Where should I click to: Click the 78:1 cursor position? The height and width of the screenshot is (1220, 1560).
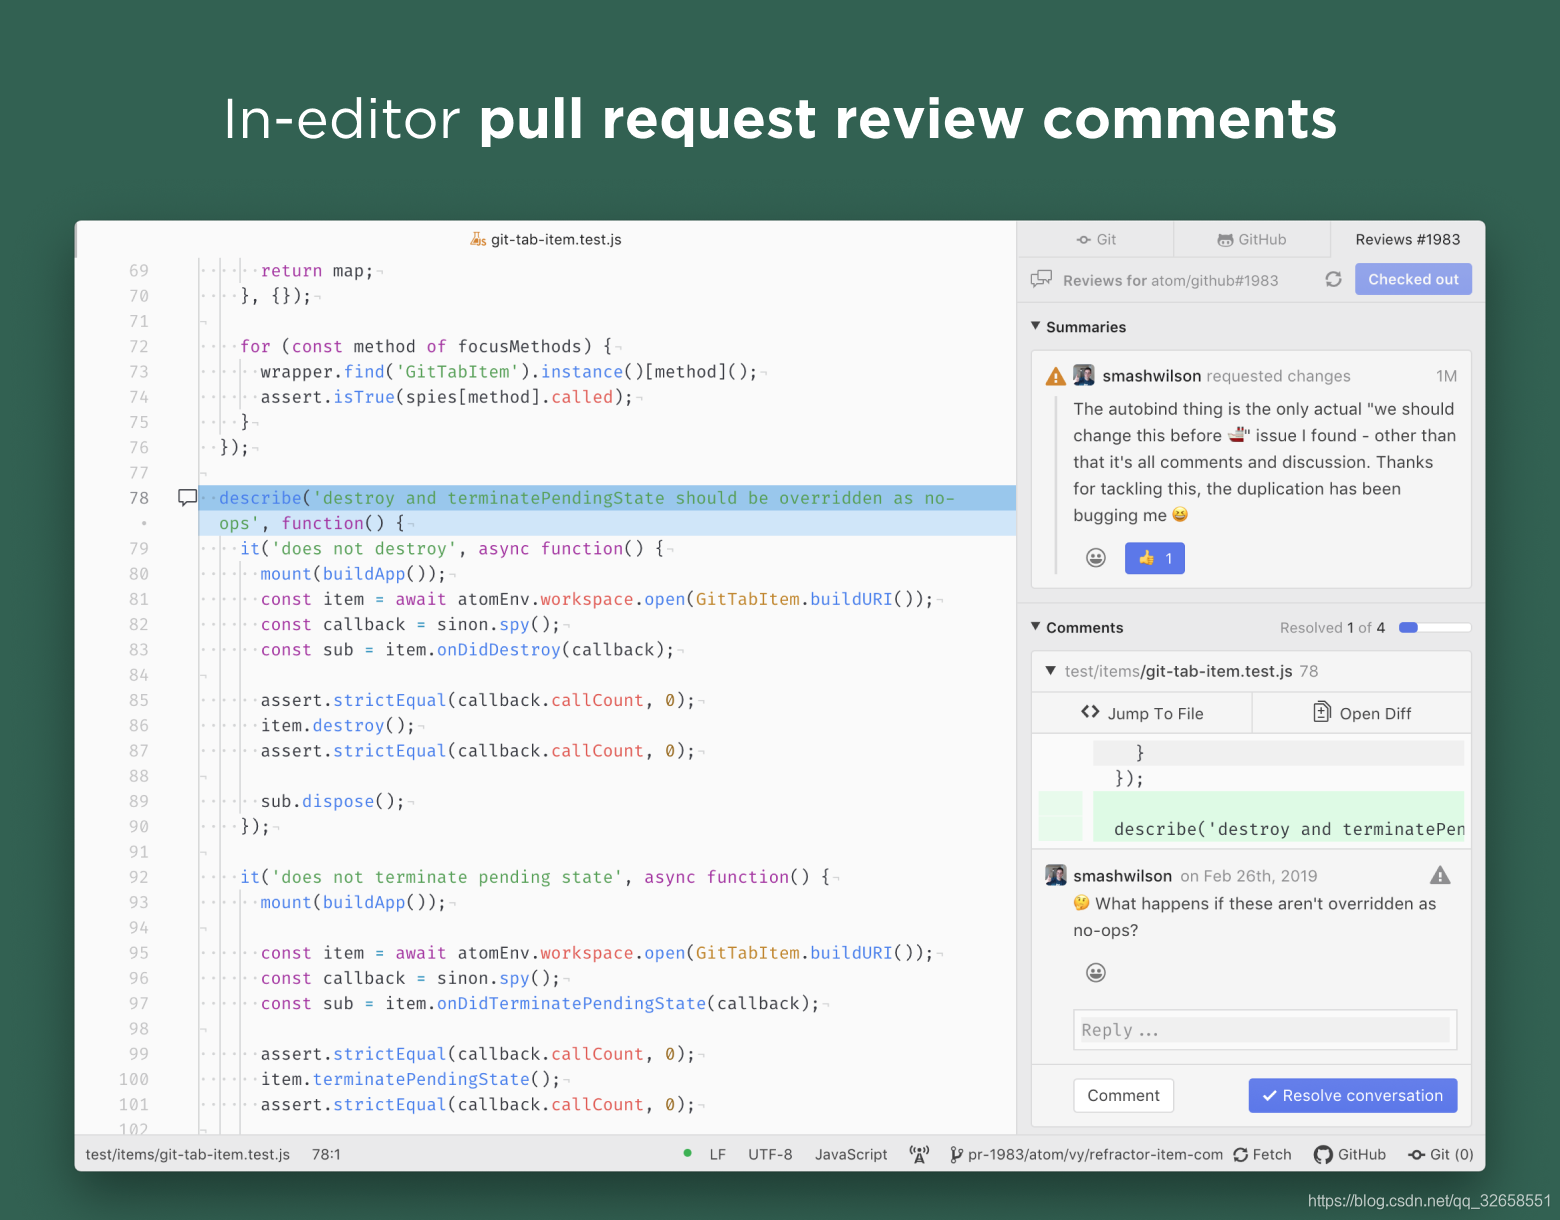click(326, 1154)
